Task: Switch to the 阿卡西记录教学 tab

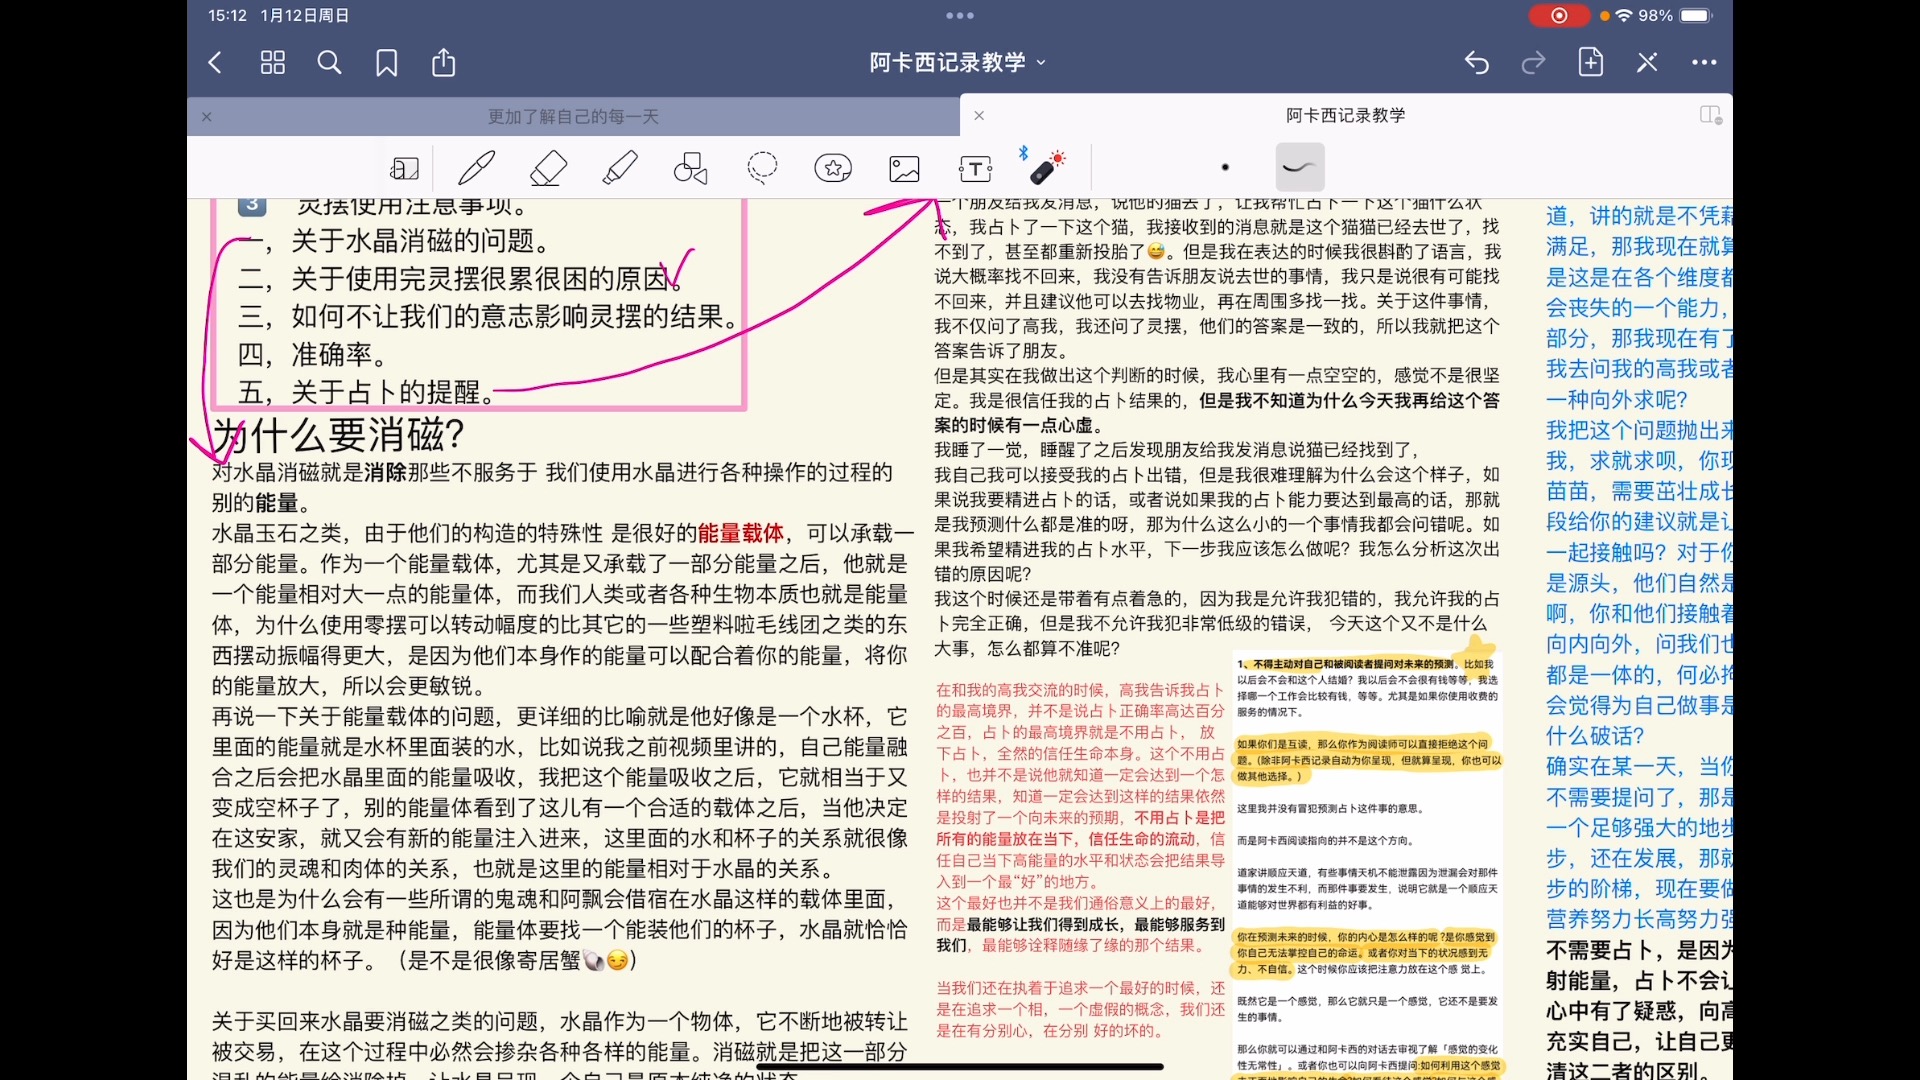Action: coord(1344,116)
